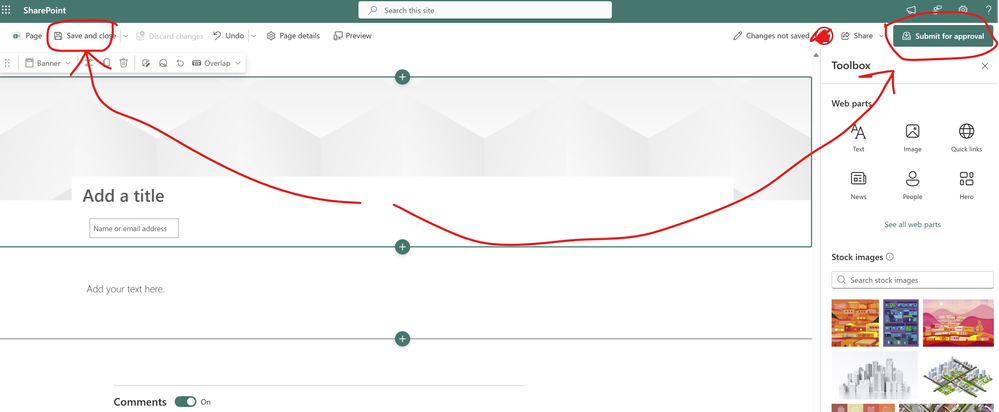Add a Quick links web part
The width and height of the screenshot is (999, 412).
tap(967, 138)
